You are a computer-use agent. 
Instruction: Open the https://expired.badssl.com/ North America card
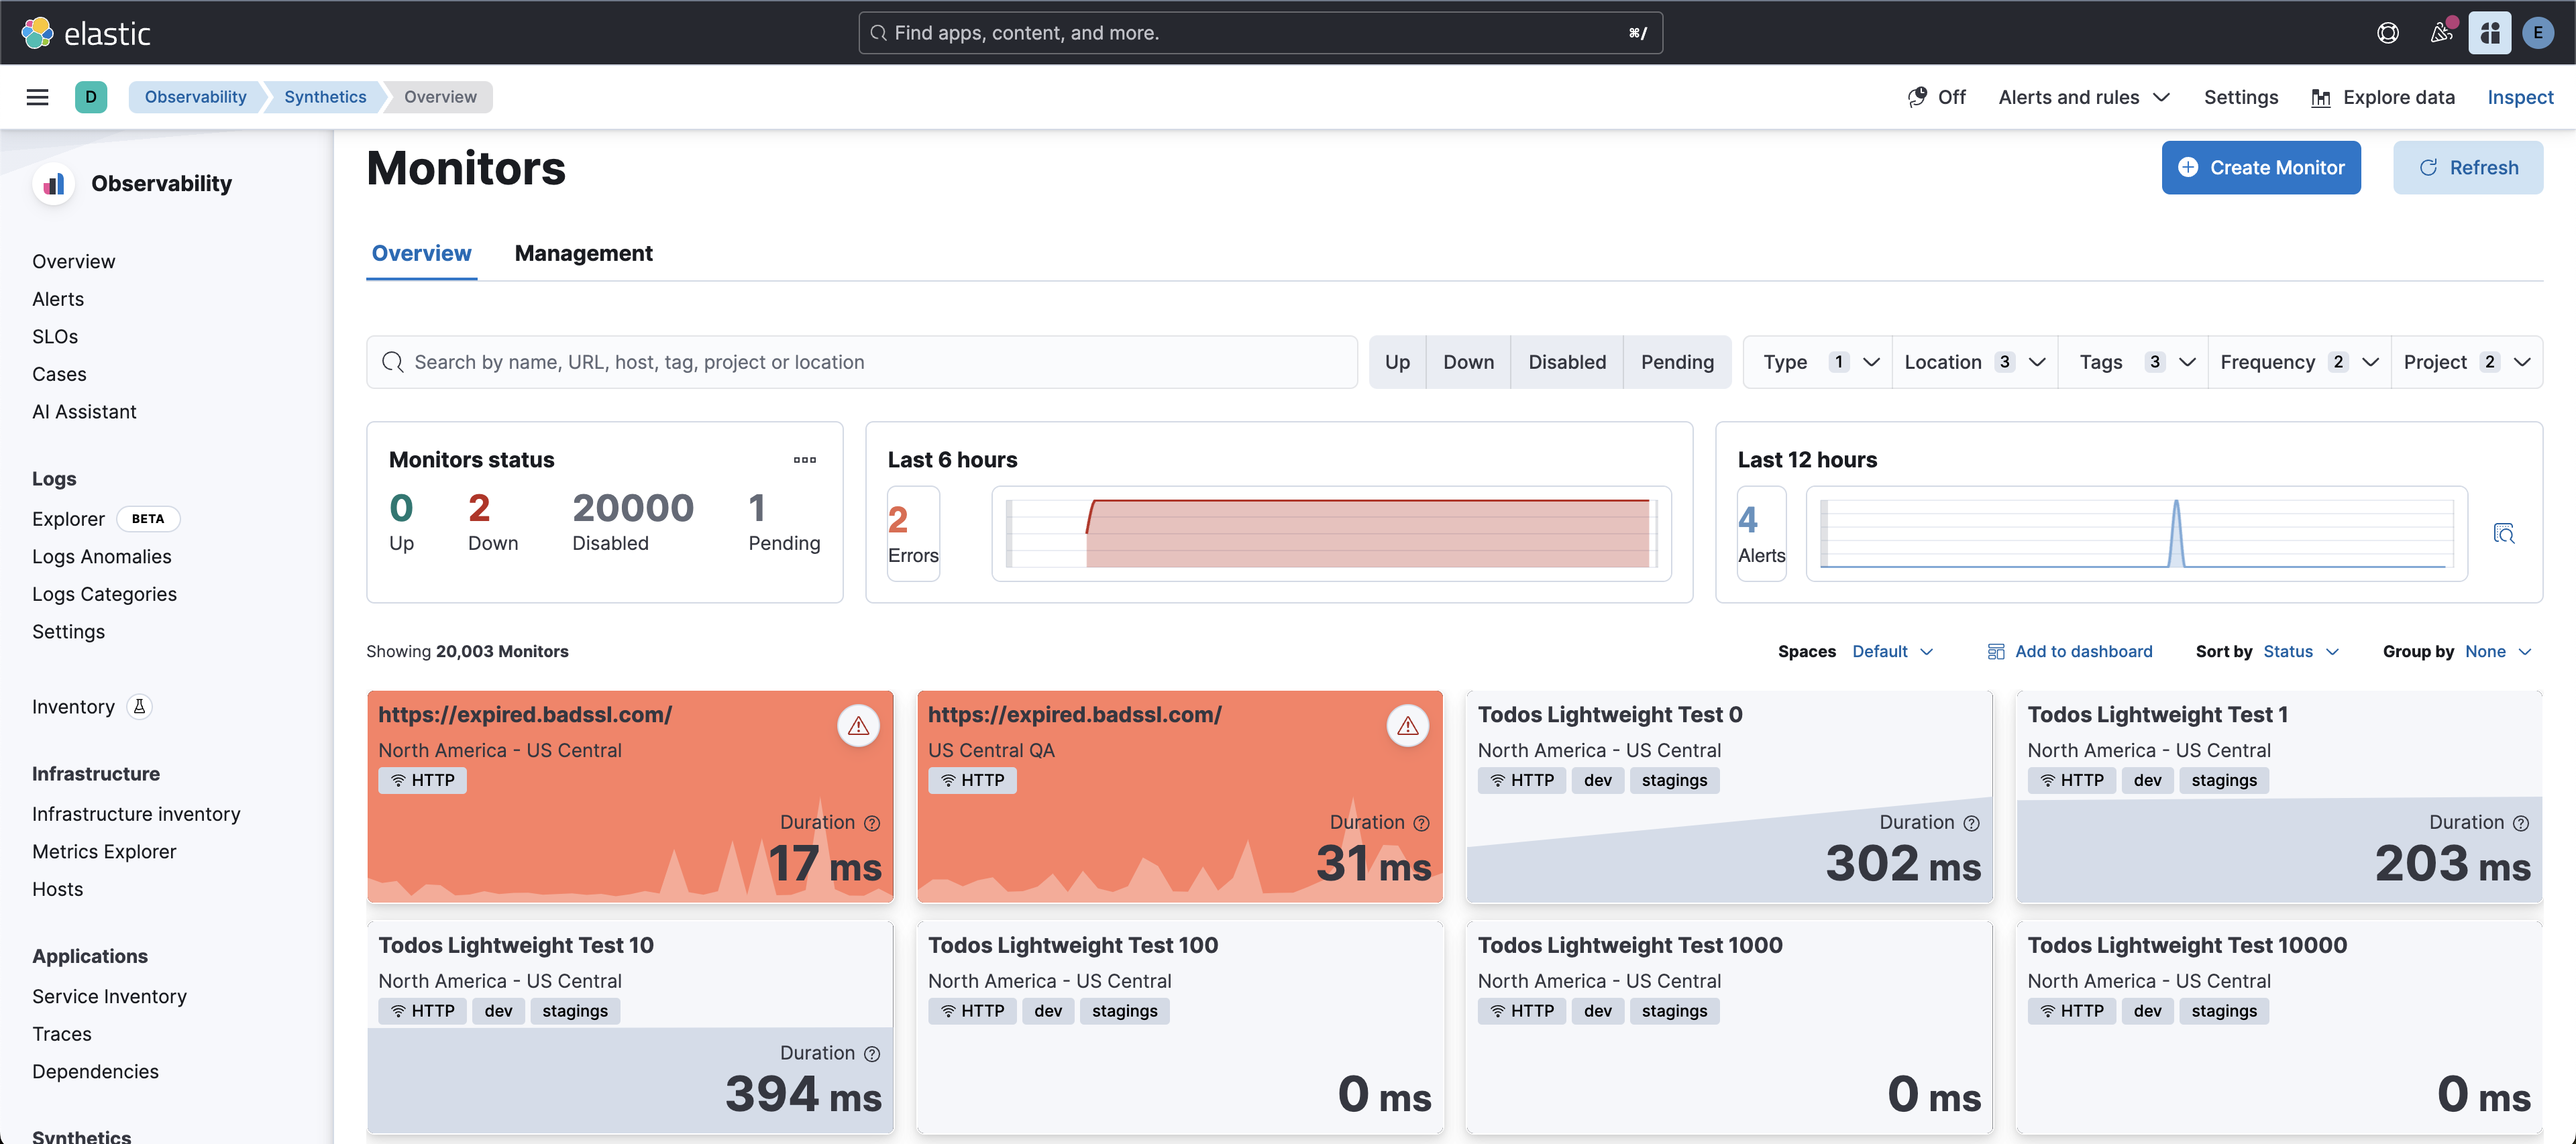(630, 796)
